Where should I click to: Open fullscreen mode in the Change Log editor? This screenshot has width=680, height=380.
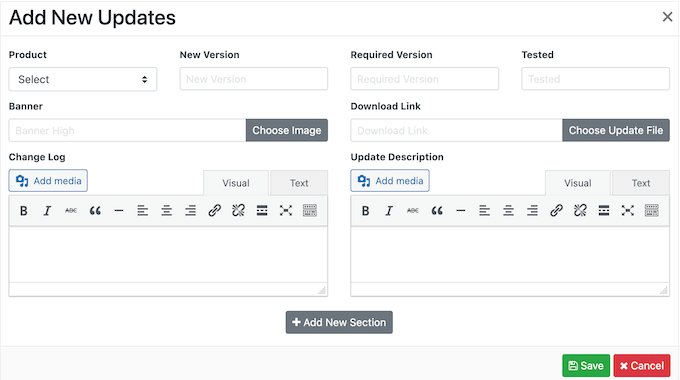click(x=286, y=211)
